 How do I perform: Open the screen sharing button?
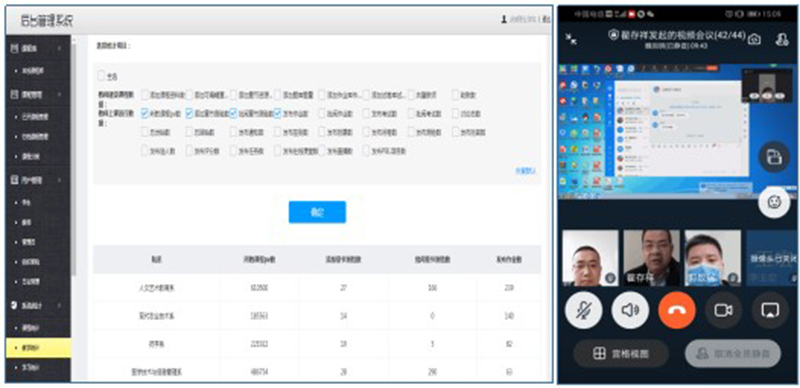click(x=770, y=310)
